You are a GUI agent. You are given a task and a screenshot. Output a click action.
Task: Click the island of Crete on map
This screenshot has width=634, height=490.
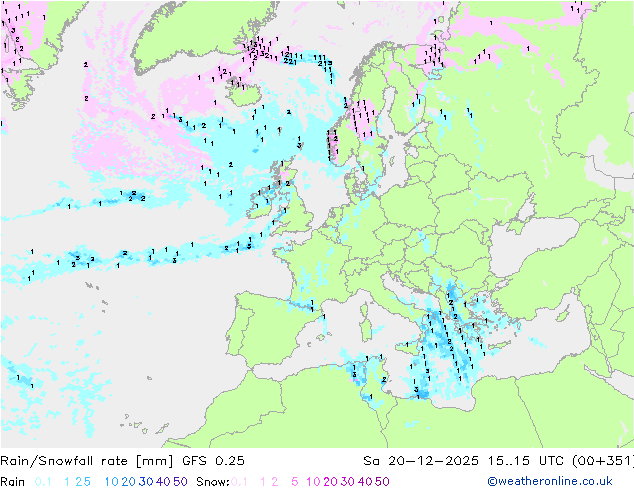[501, 345]
